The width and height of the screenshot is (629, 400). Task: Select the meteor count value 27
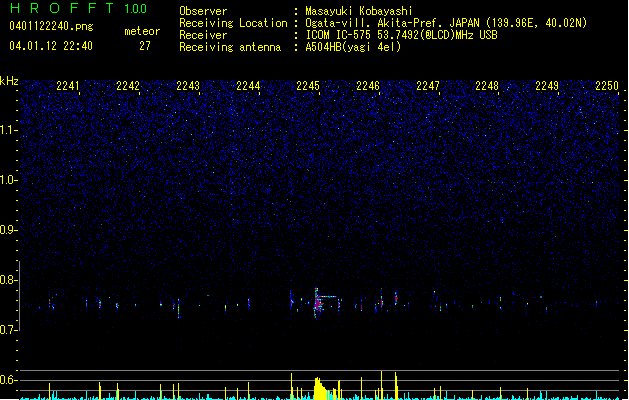[145, 46]
